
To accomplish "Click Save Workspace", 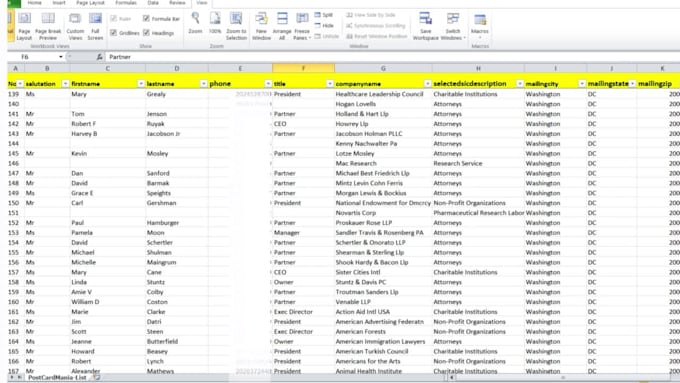I will click(x=425, y=26).
